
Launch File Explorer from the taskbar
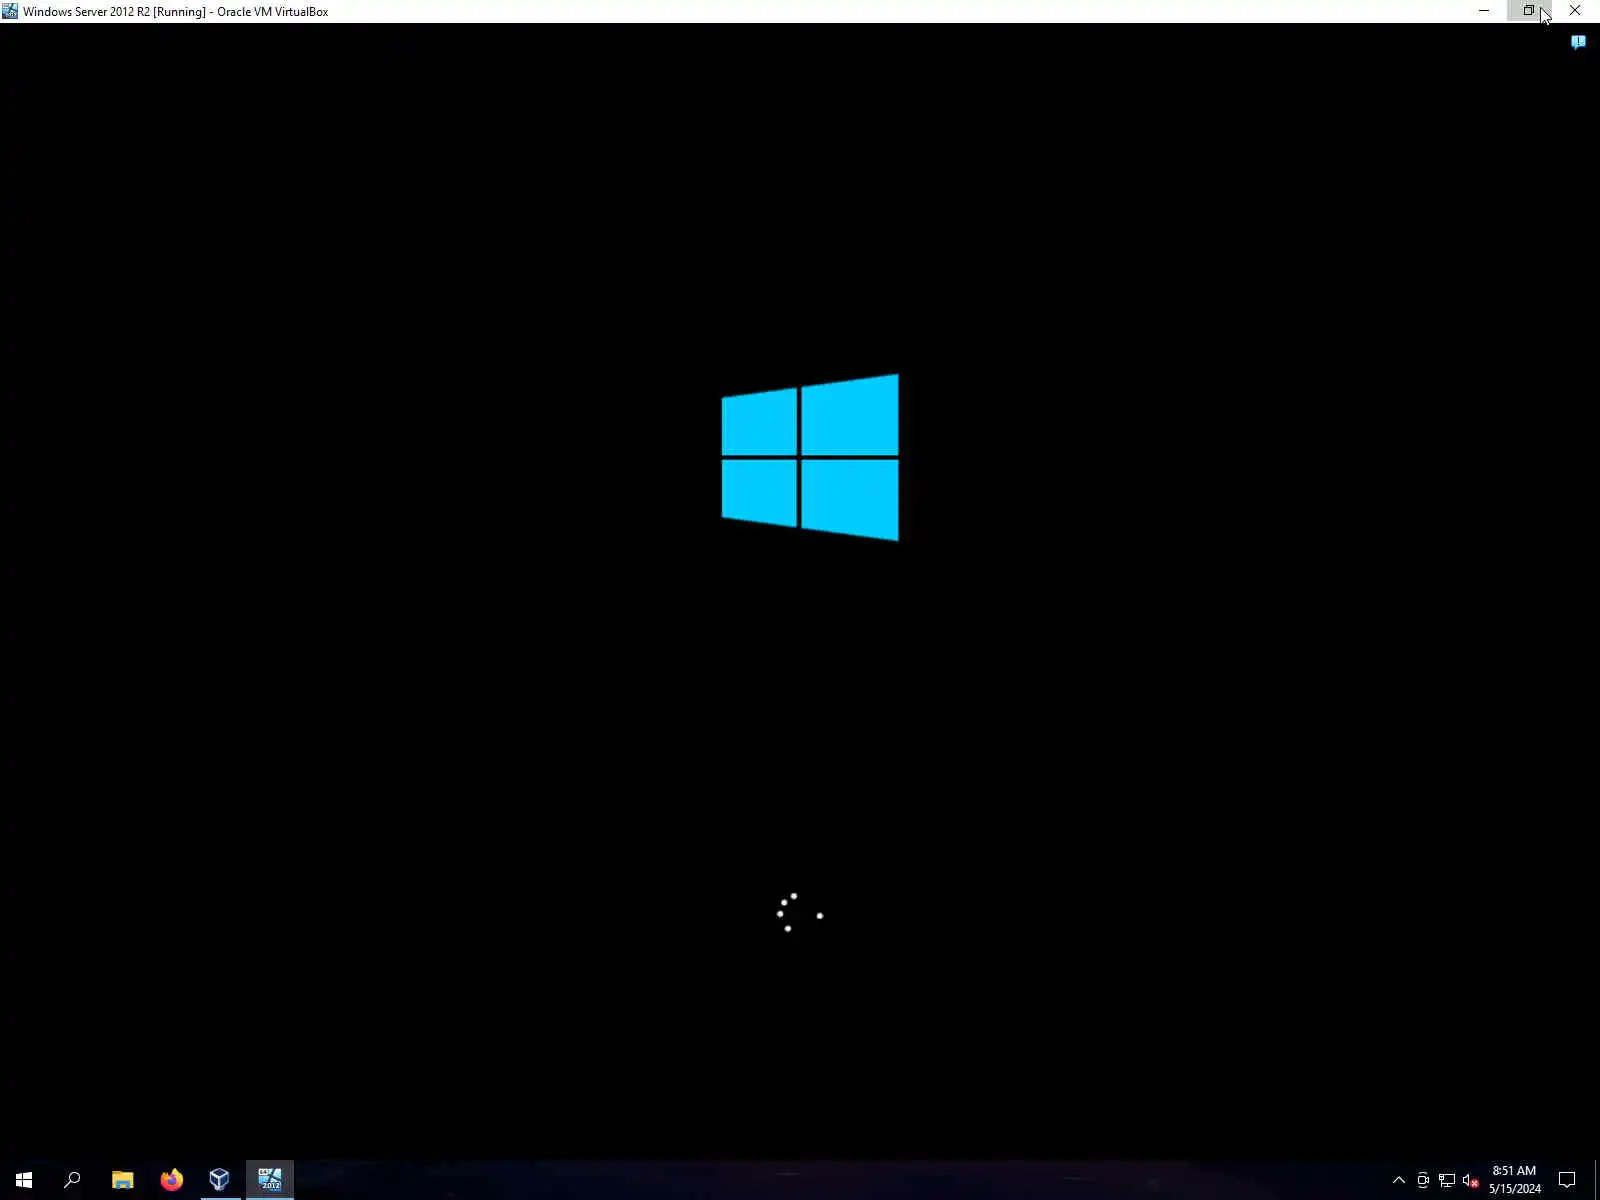[x=122, y=1180]
